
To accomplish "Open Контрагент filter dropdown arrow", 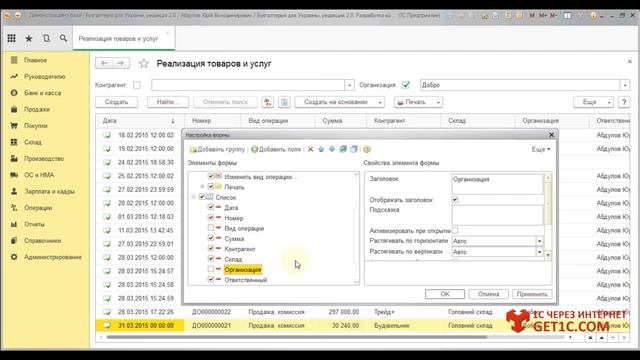I will pos(349,85).
